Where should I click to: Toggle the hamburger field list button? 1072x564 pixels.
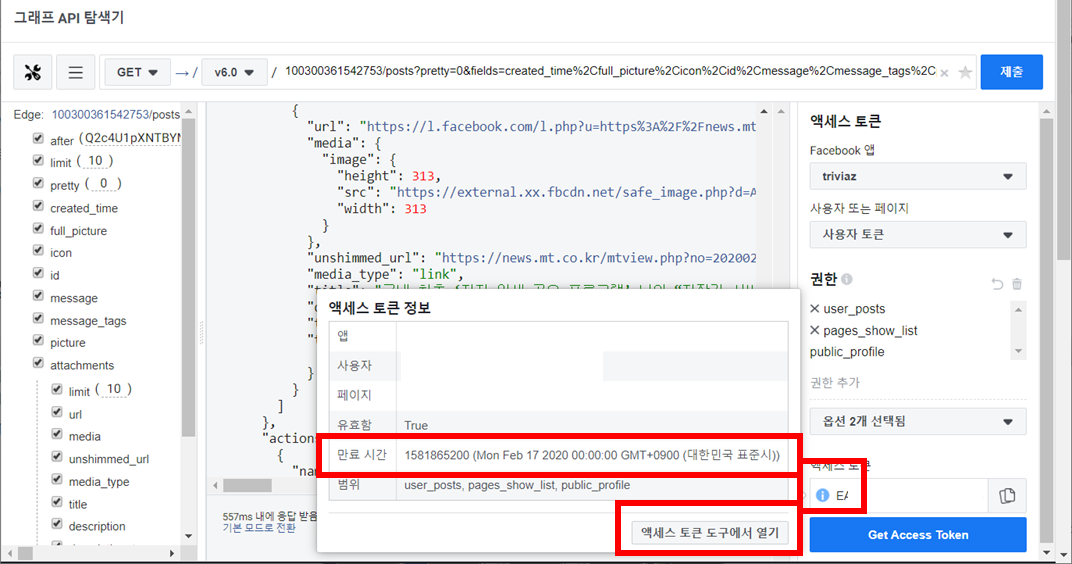click(x=75, y=72)
